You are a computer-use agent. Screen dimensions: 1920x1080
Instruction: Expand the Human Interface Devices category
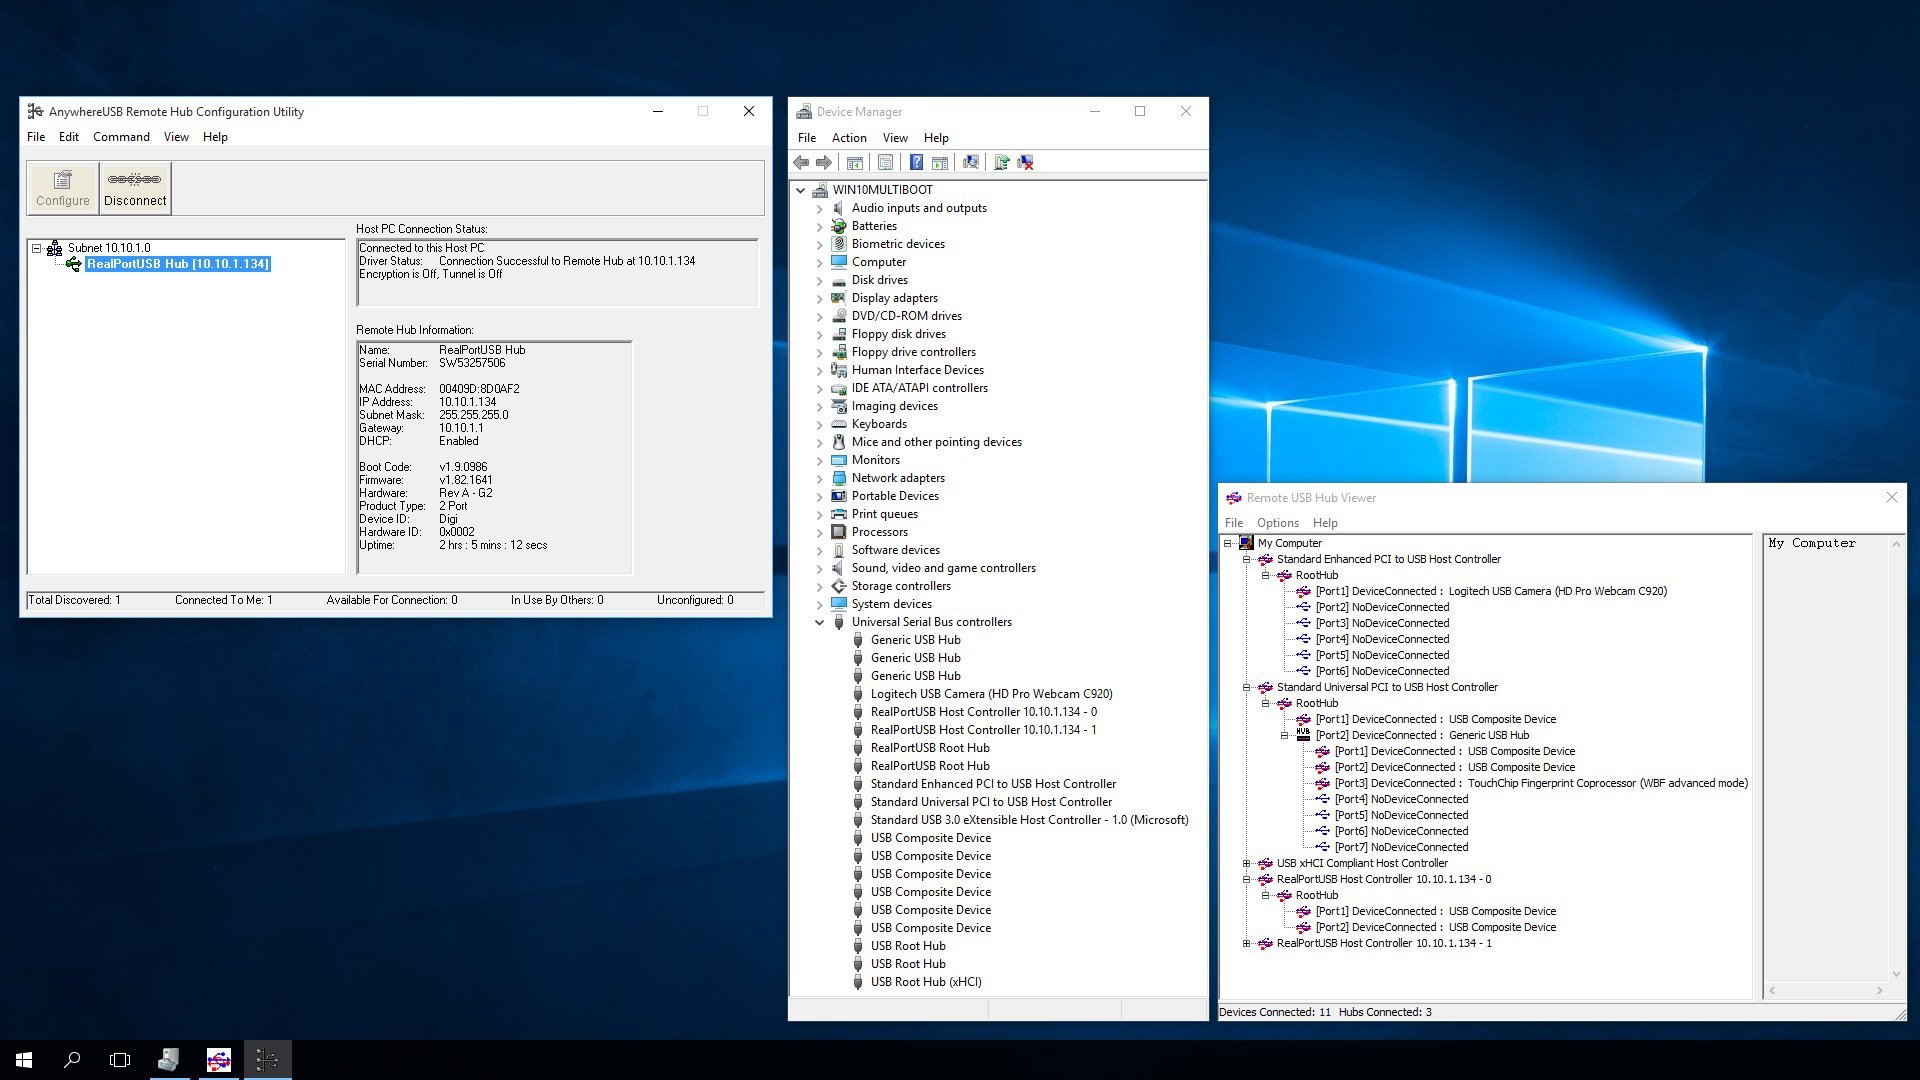coord(820,370)
